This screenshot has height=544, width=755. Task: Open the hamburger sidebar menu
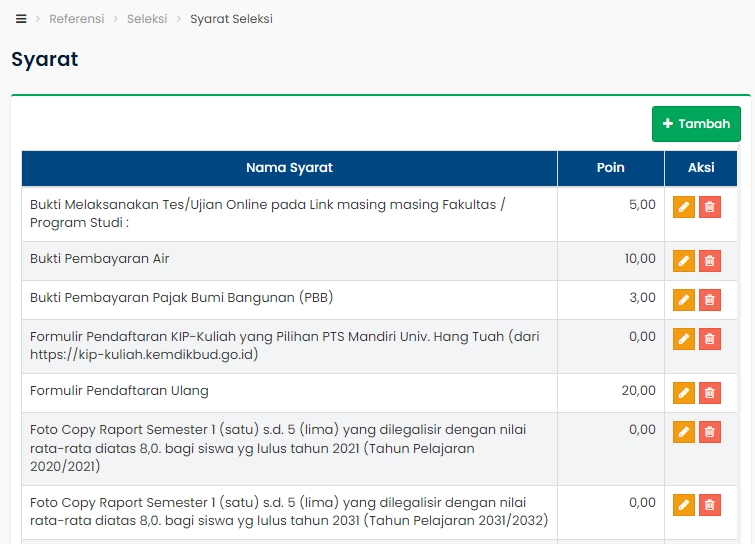(x=21, y=19)
